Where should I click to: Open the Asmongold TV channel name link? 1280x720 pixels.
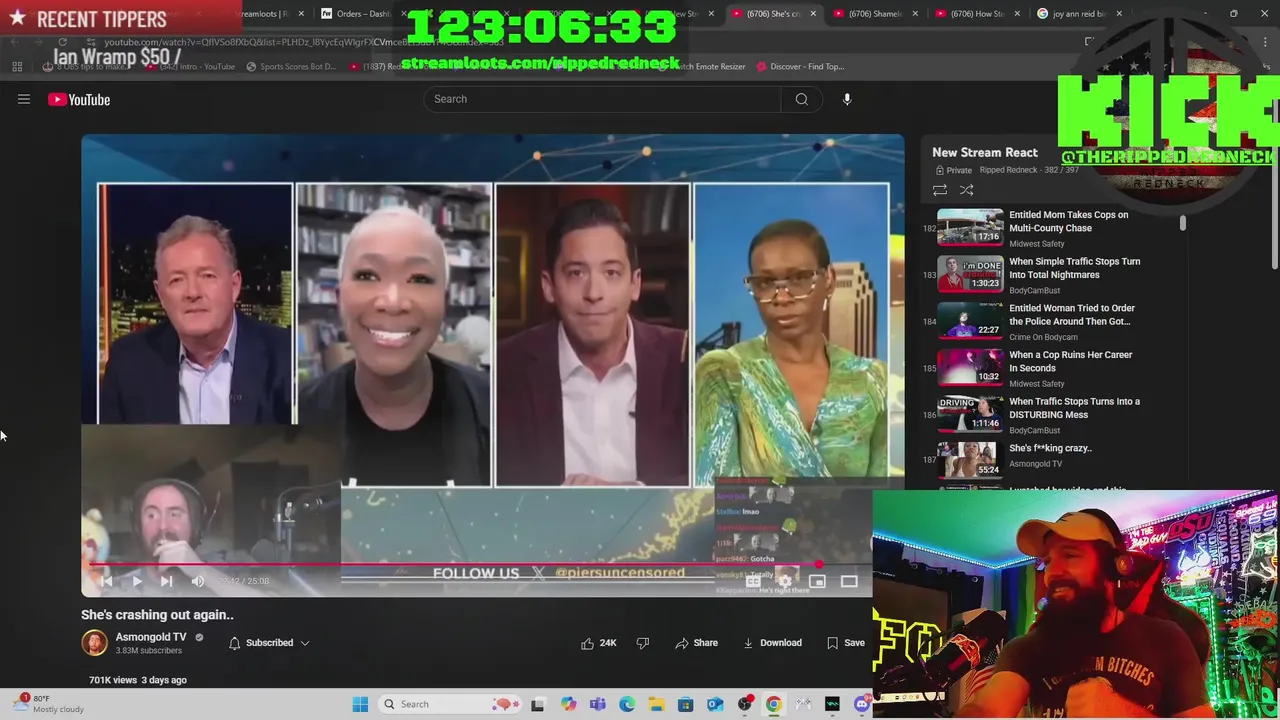tap(151, 637)
